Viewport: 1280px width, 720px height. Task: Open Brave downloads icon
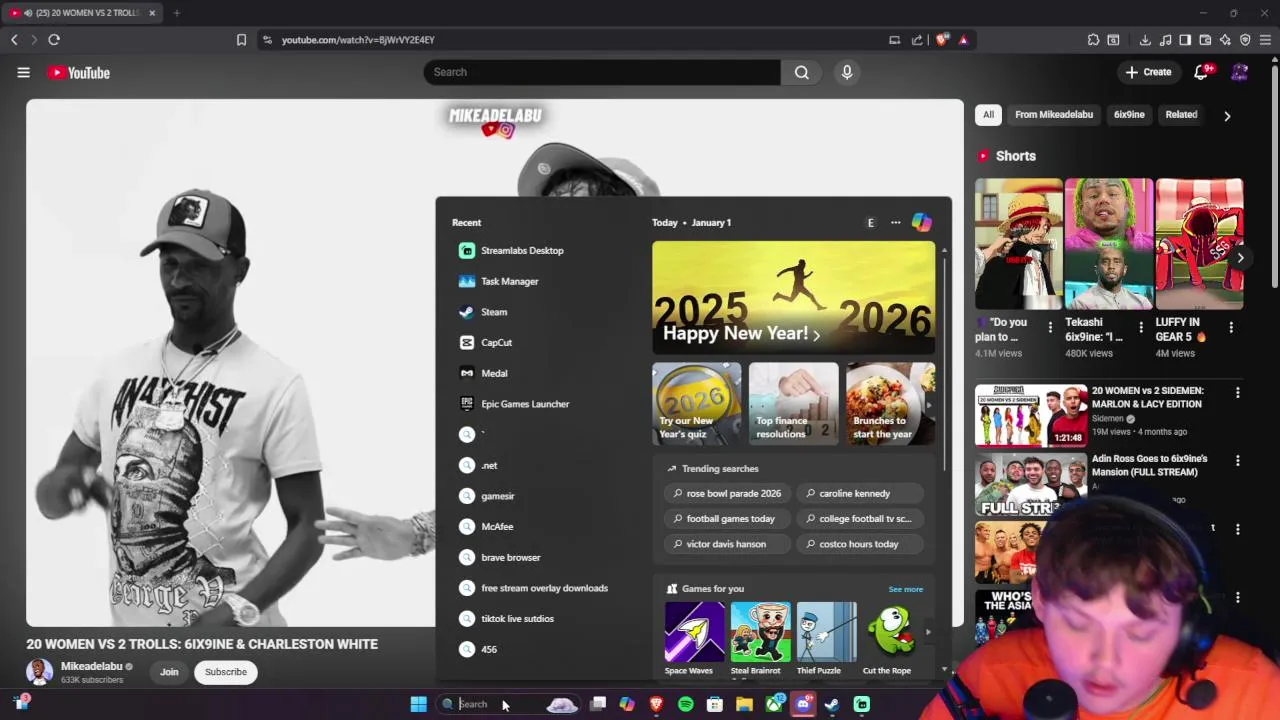[1145, 40]
